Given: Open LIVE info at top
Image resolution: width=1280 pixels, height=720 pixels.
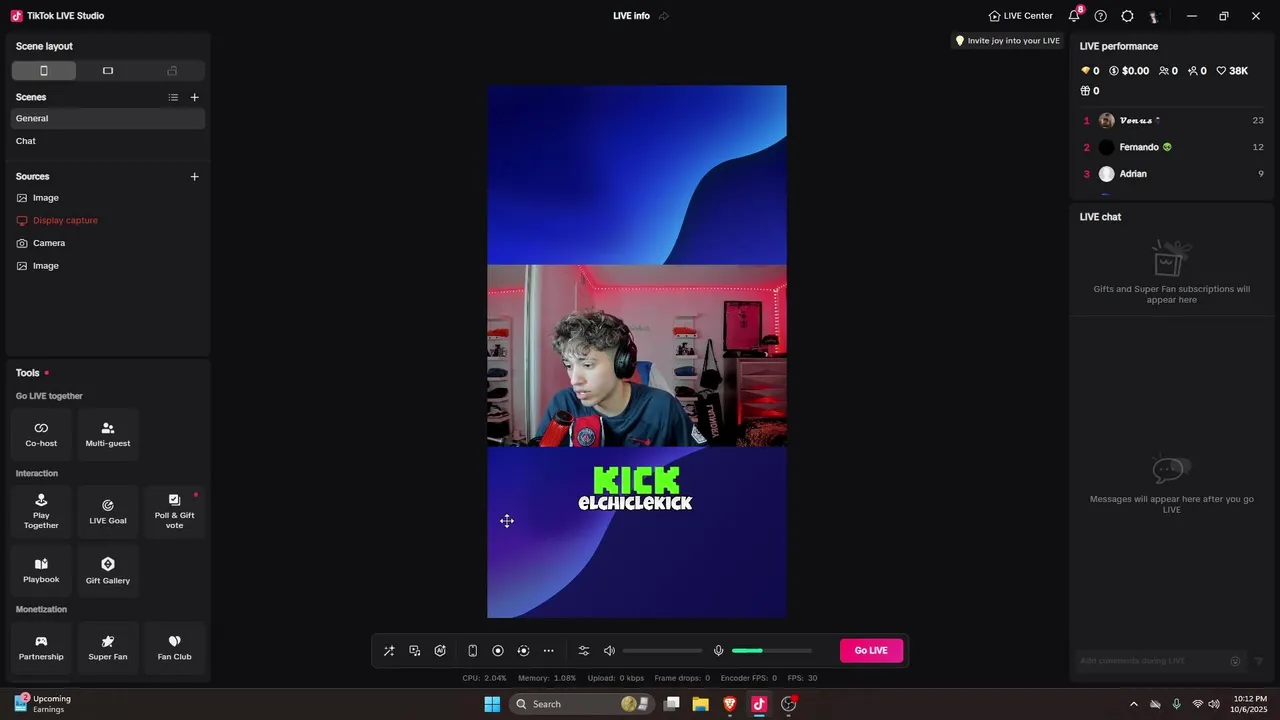Looking at the screenshot, I should (631, 16).
